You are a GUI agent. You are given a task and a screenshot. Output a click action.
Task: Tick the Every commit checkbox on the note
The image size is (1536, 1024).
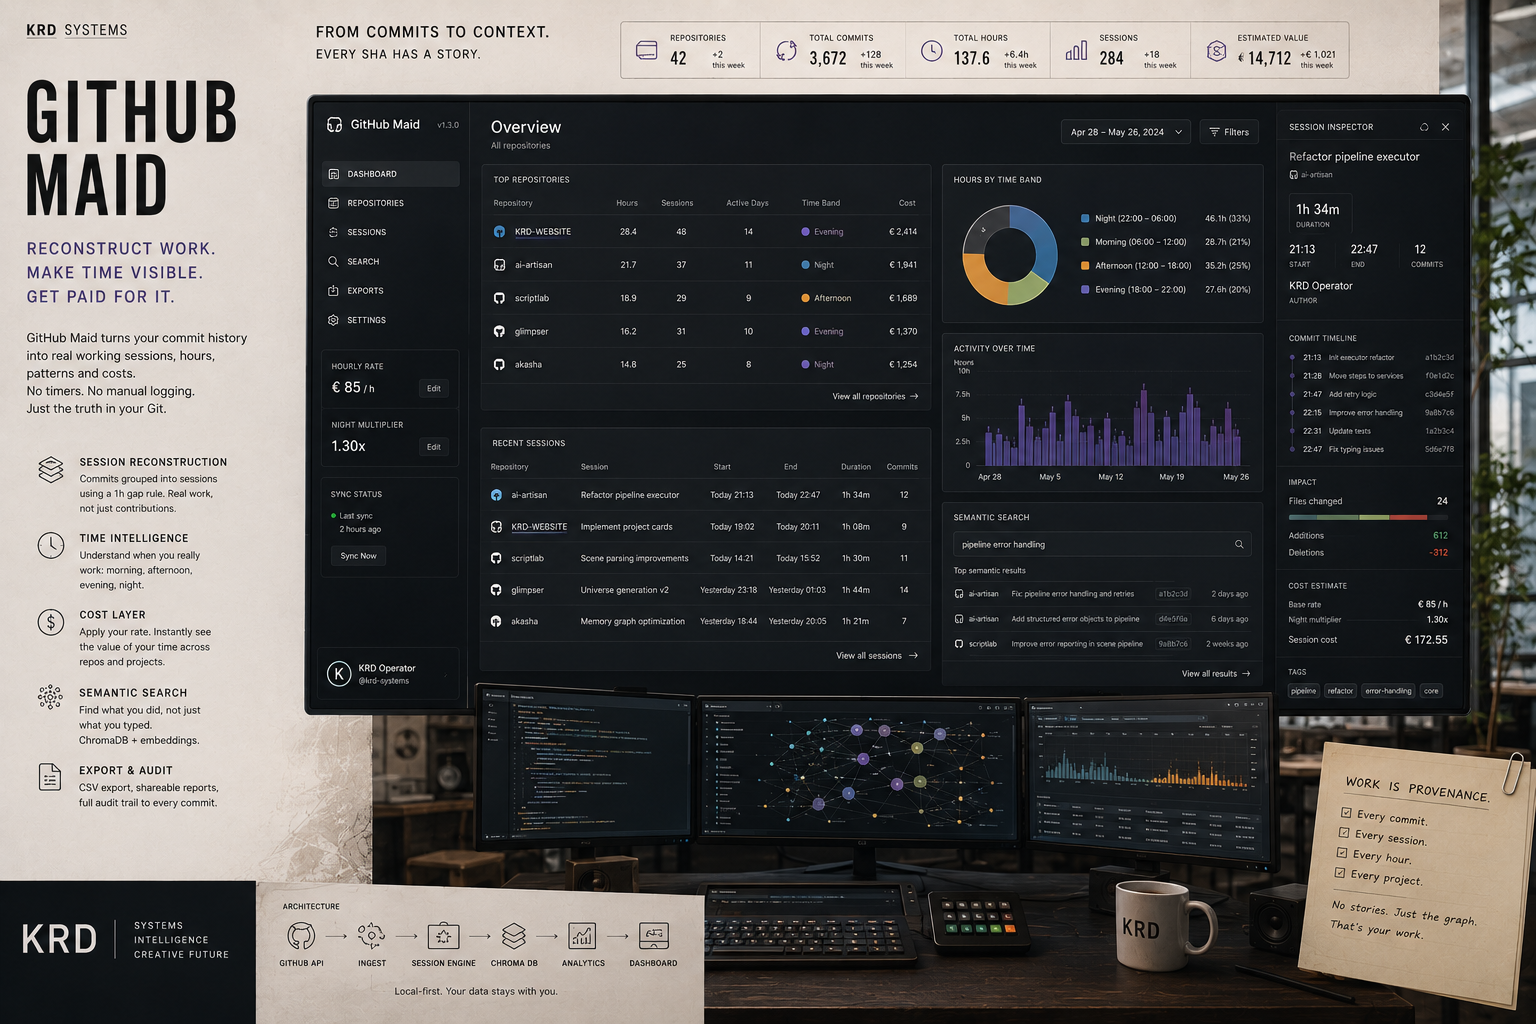tap(1346, 812)
